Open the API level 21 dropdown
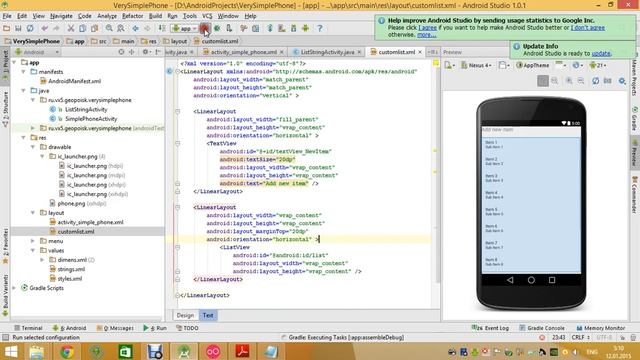 pyautogui.click(x=598, y=65)
